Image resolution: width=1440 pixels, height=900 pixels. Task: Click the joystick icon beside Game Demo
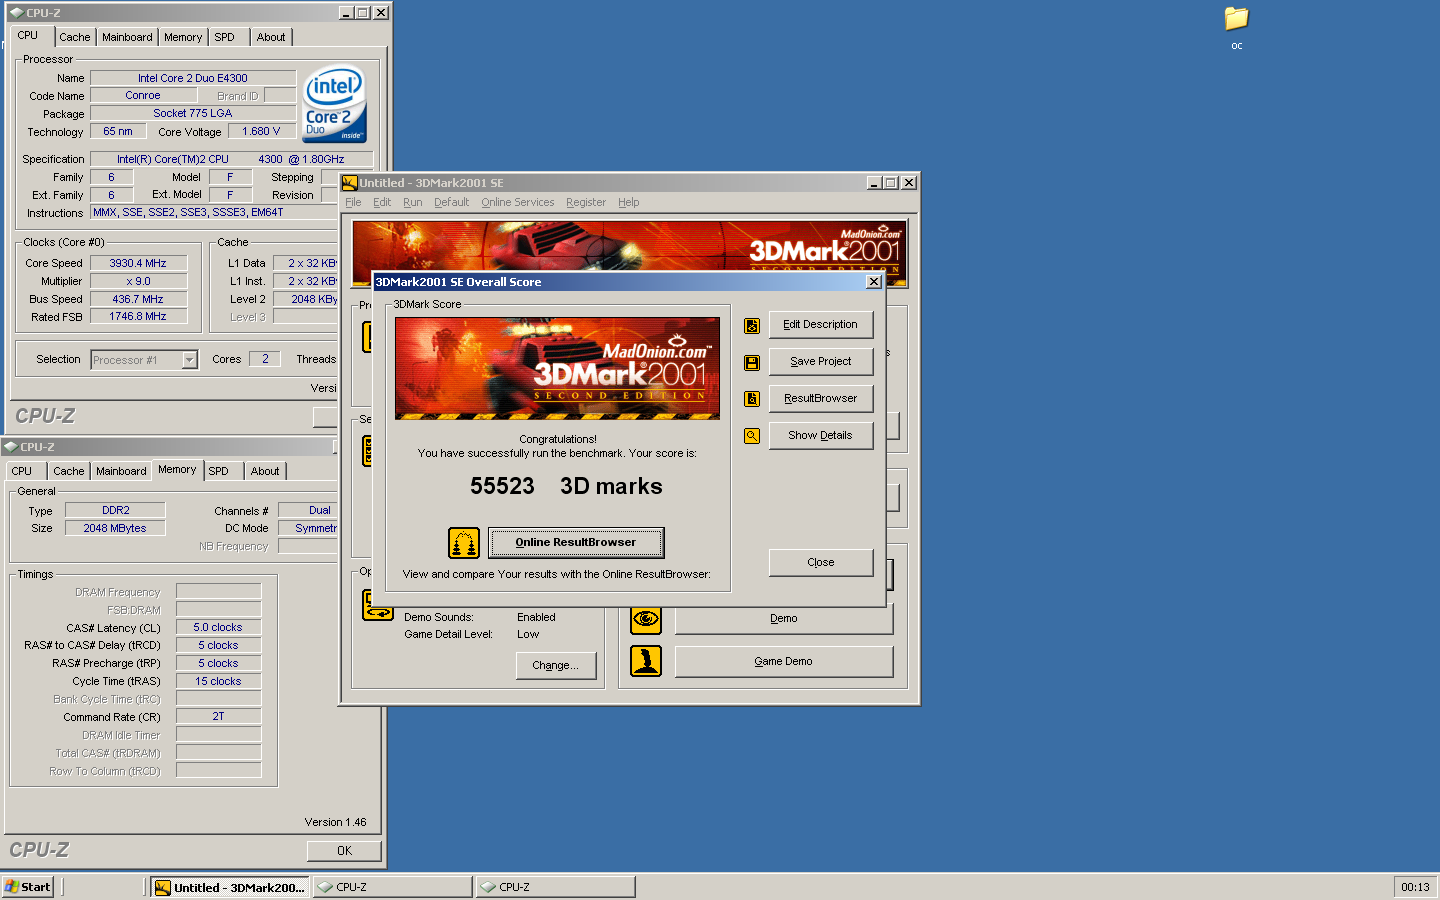646,661
